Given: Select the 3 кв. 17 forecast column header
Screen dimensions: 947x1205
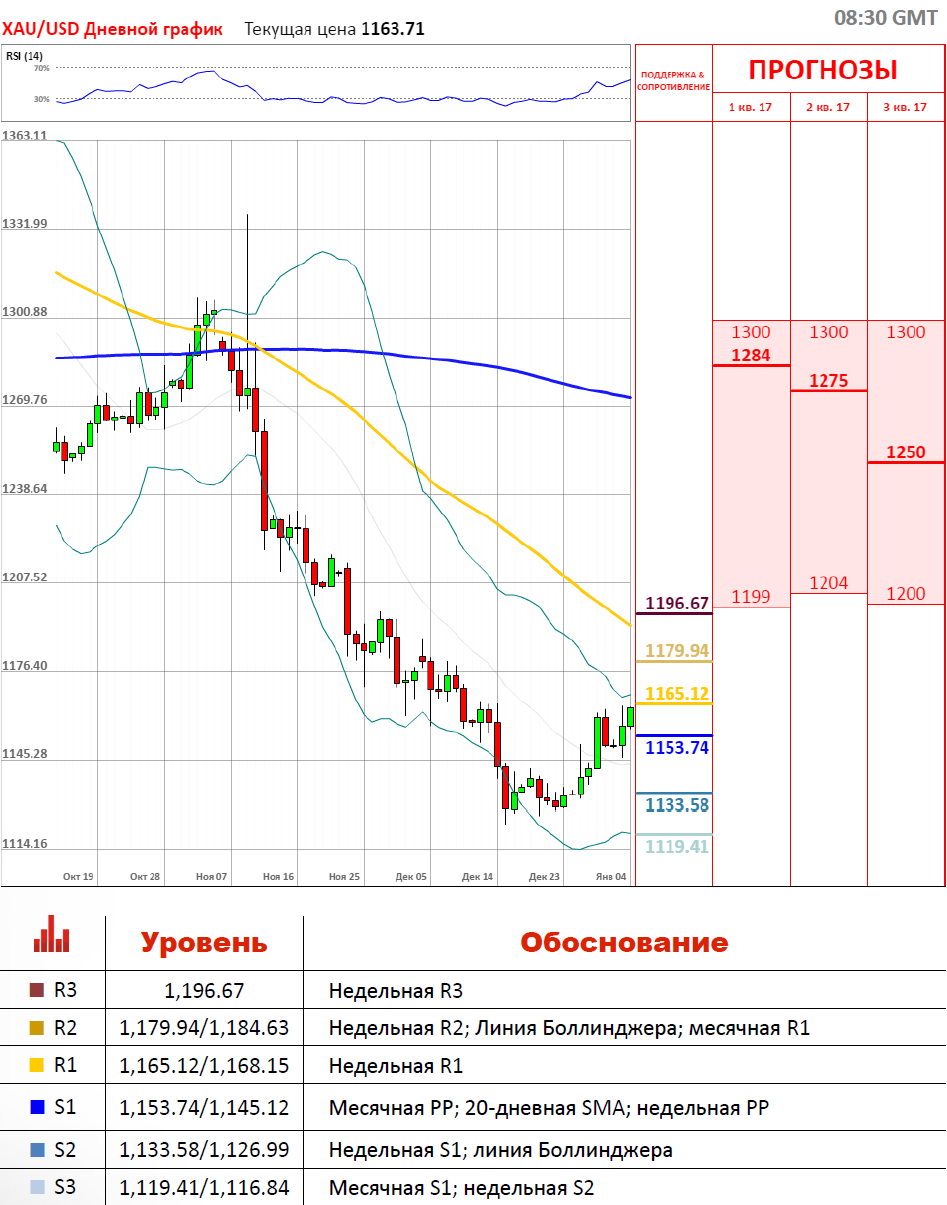Looking at the screenshot, I should point(905,107).
